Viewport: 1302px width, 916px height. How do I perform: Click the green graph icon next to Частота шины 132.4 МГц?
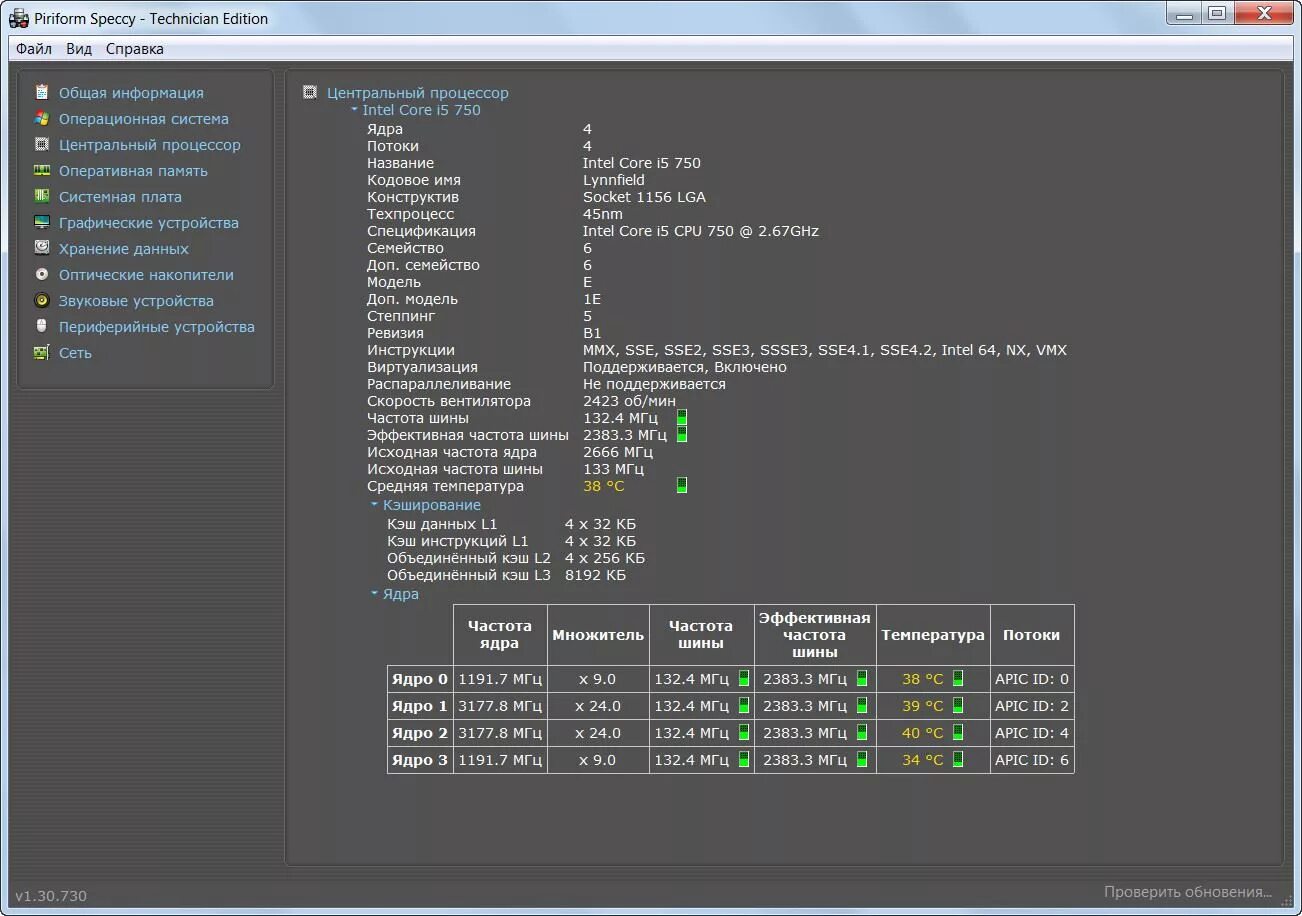682,417
